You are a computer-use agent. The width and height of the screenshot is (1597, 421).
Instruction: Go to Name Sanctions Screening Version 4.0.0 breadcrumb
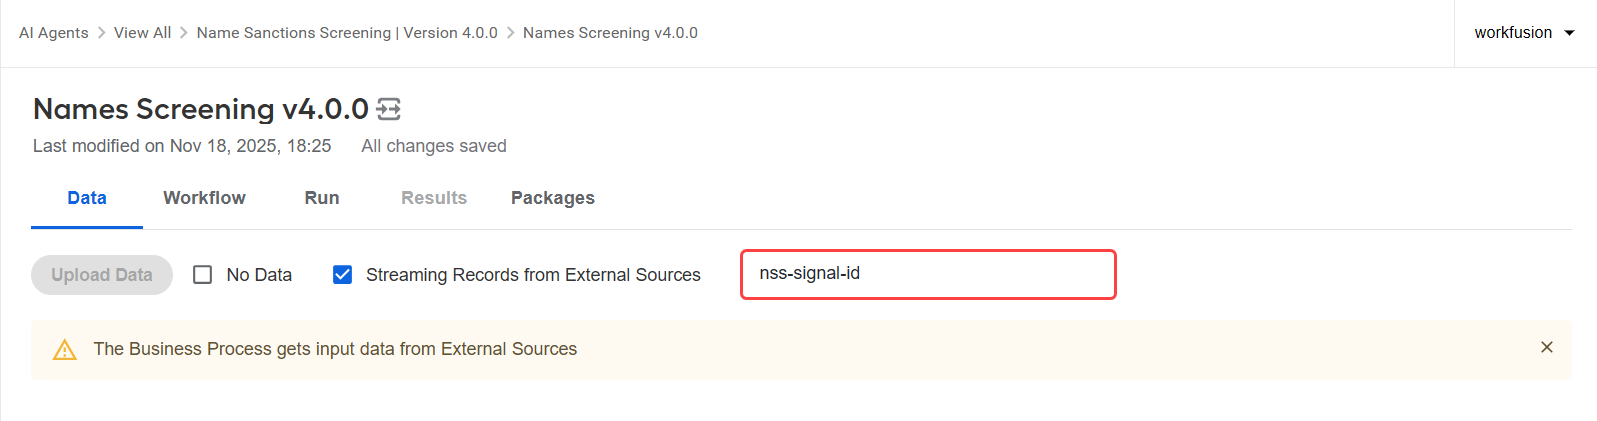click(x=347, y=33)
